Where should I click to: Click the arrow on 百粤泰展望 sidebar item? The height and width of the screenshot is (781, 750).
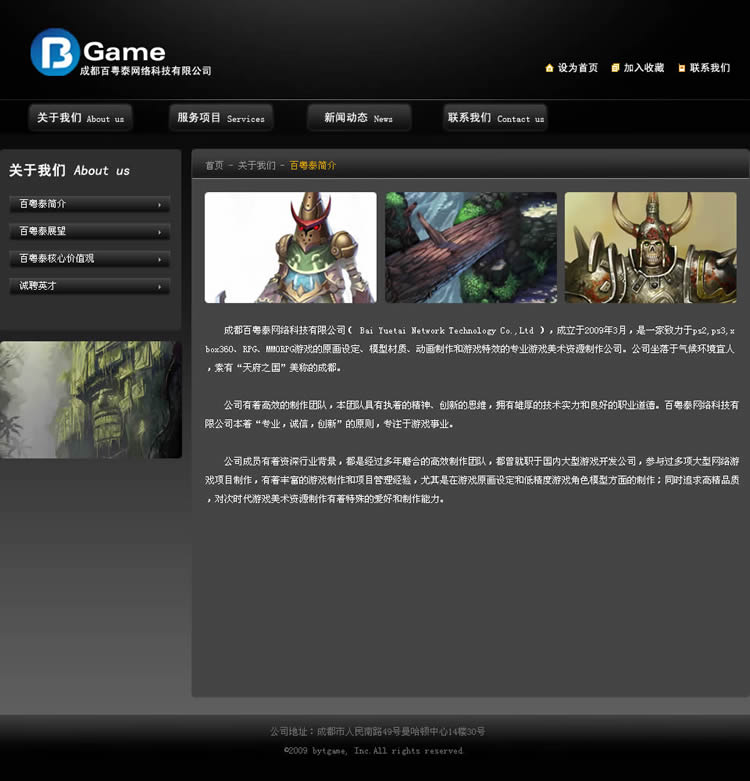(x=159, y=232)
